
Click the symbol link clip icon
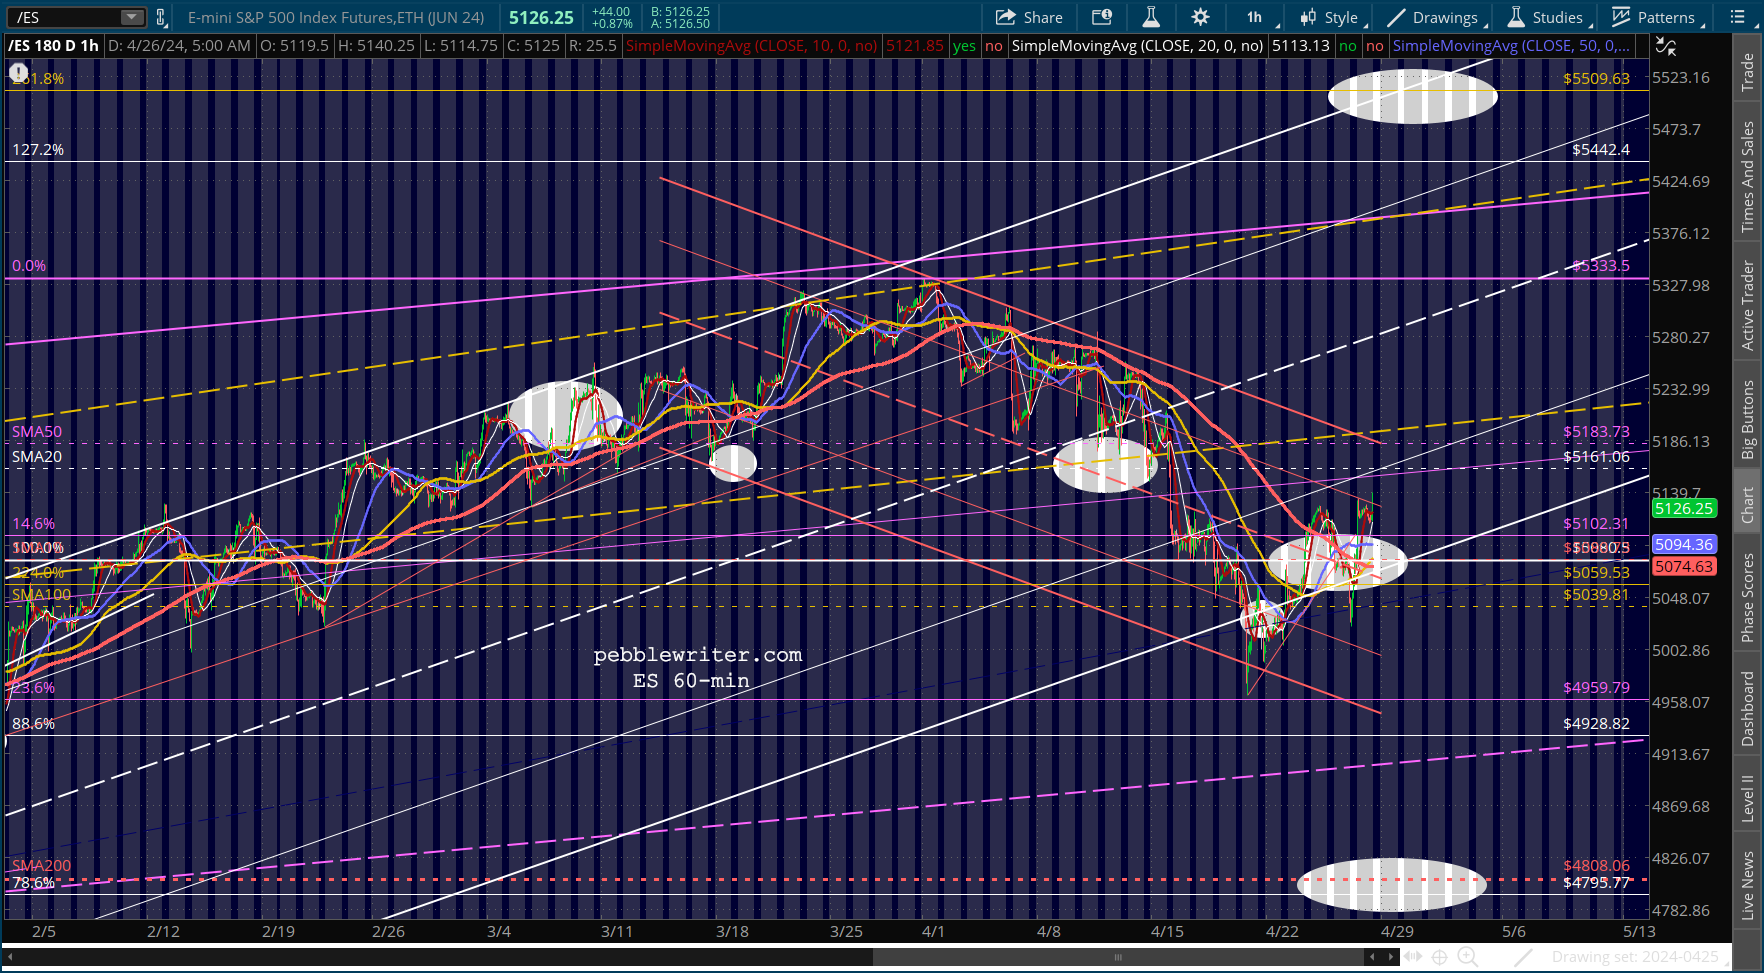[160, 17]
